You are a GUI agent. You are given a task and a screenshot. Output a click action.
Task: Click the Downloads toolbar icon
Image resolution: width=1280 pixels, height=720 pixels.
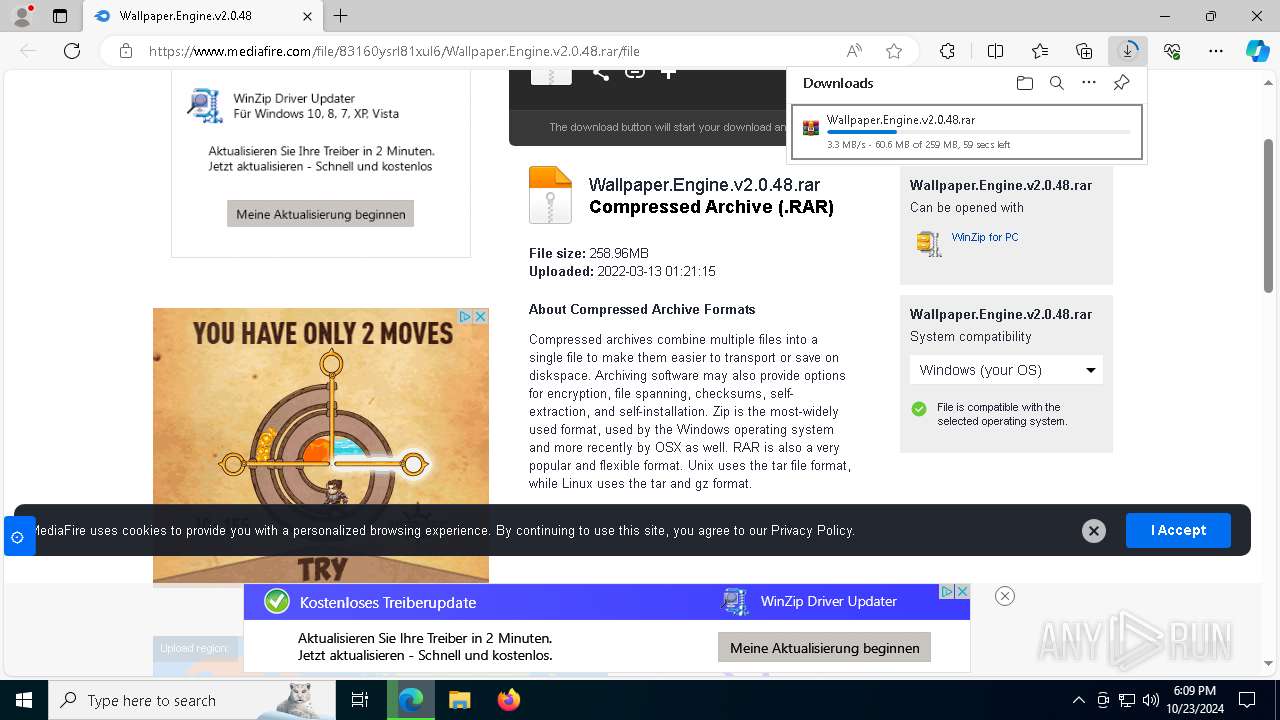(1128, 51)
